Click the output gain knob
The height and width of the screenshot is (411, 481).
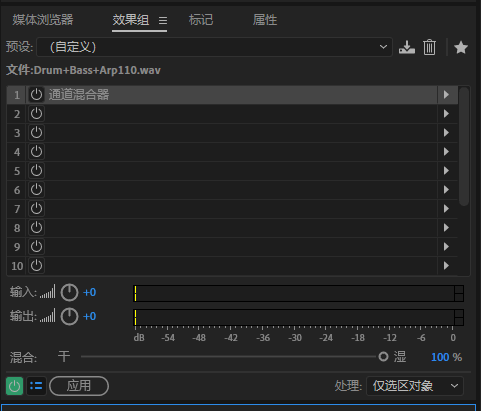tap(69, 317)
